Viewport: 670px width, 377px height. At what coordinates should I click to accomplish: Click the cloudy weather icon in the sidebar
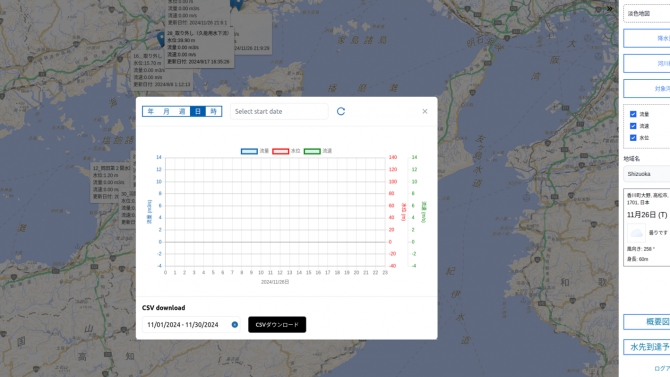pyautogui.click(x=636, y=233)
